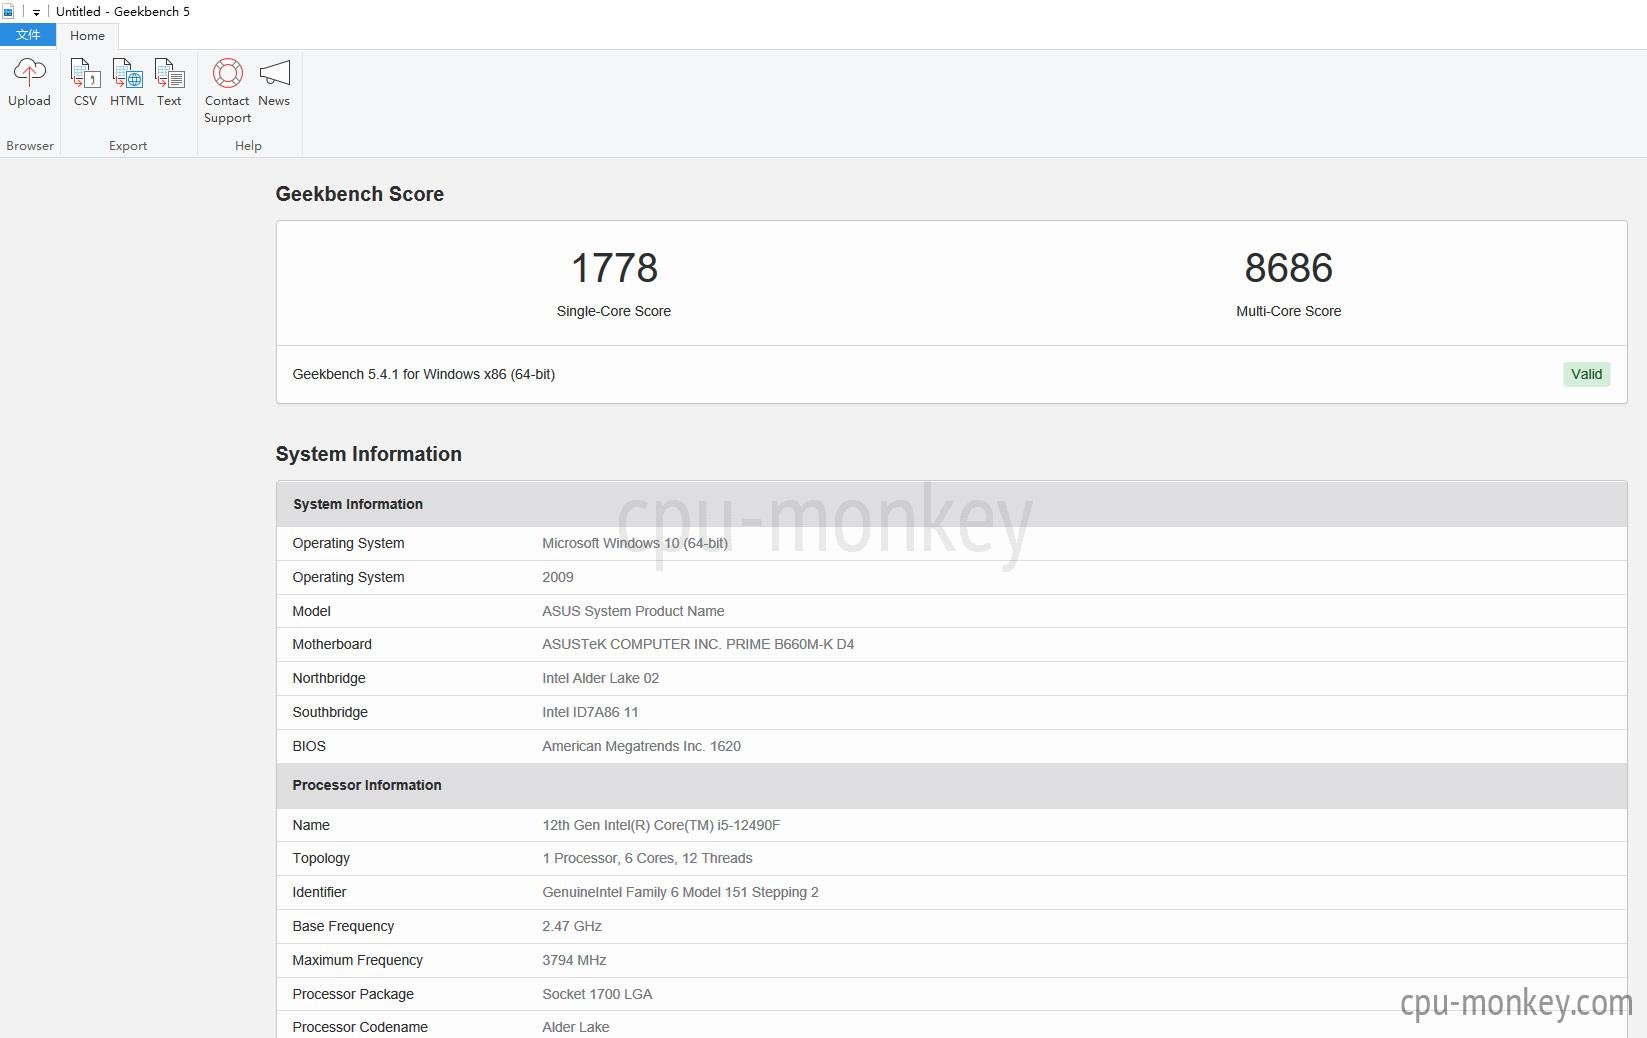The width and height of the screenshot is (1647, 1038).
Task: Click the Geekbench Score heading
Action: click(360, 194)
